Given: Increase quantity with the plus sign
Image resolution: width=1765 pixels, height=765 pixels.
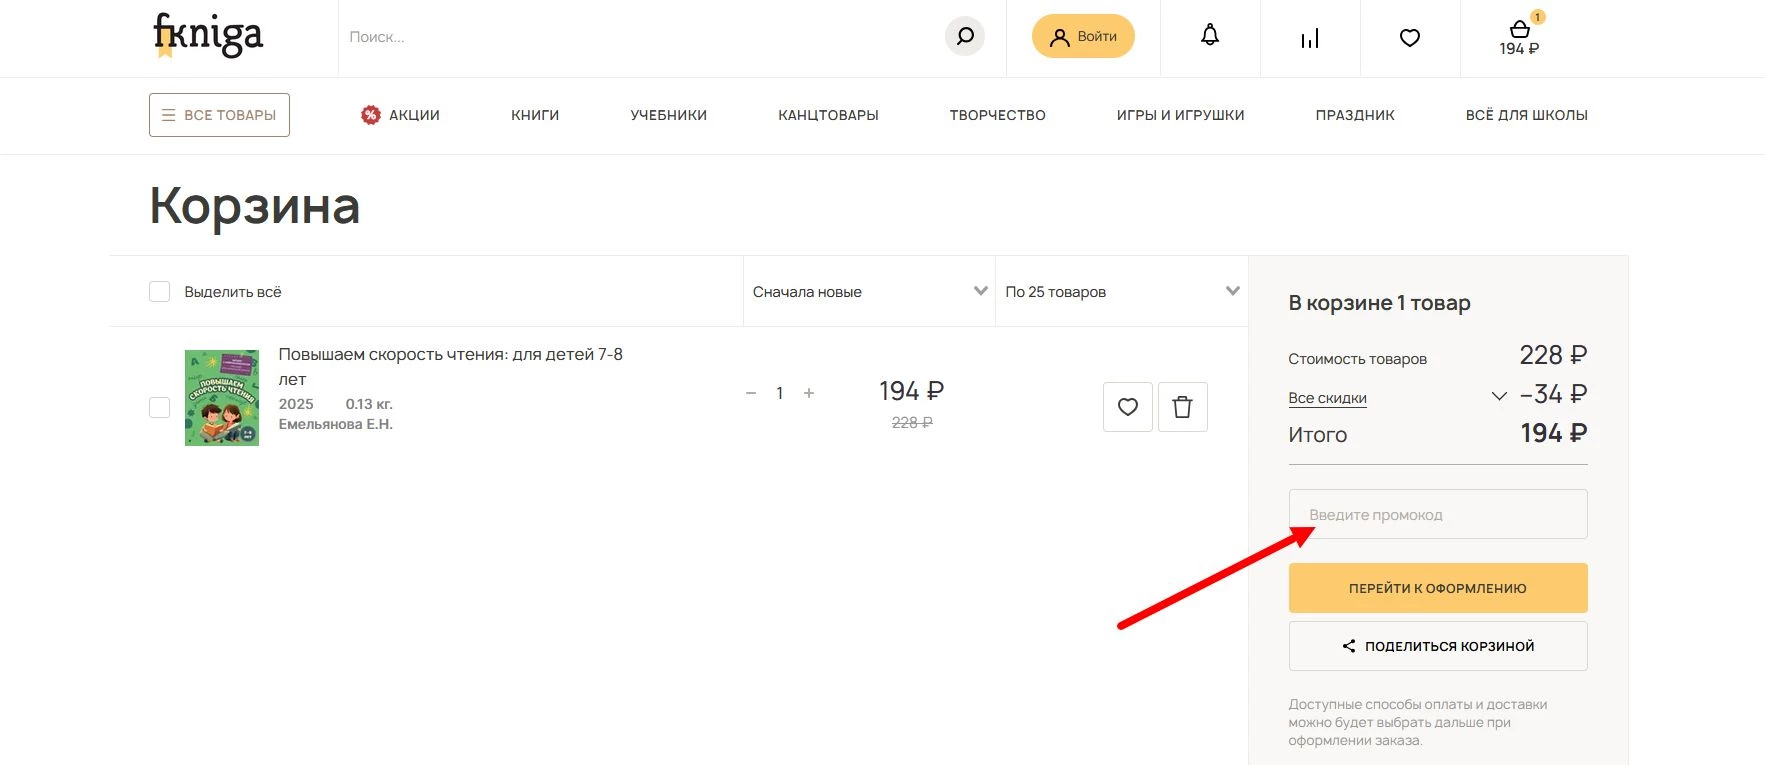Looking at the screenshot, I should pyautogui.click(x=809, y=393).
